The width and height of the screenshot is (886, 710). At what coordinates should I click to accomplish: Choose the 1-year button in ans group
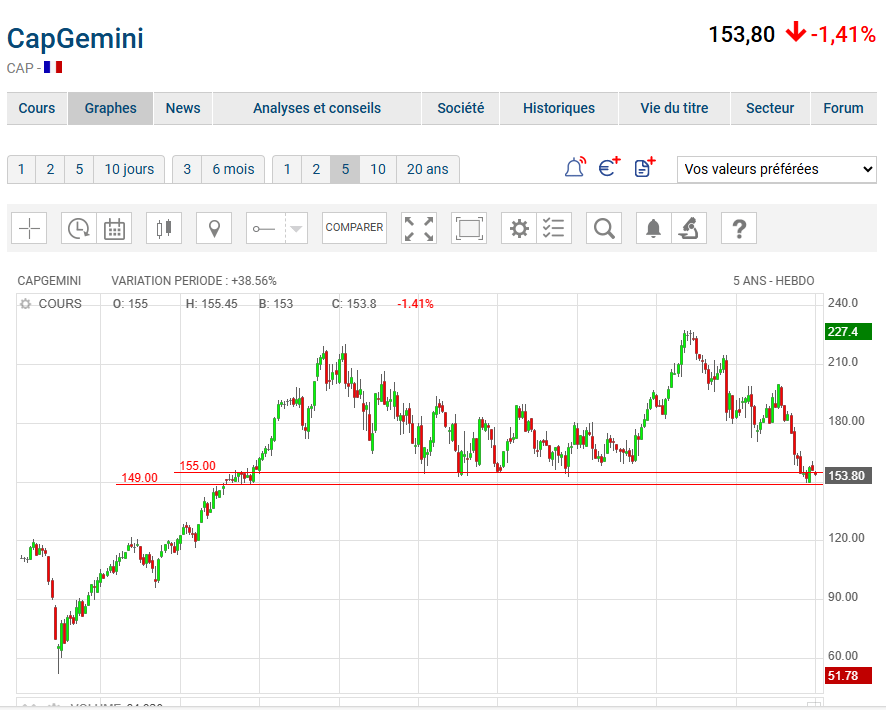point(287,169)
